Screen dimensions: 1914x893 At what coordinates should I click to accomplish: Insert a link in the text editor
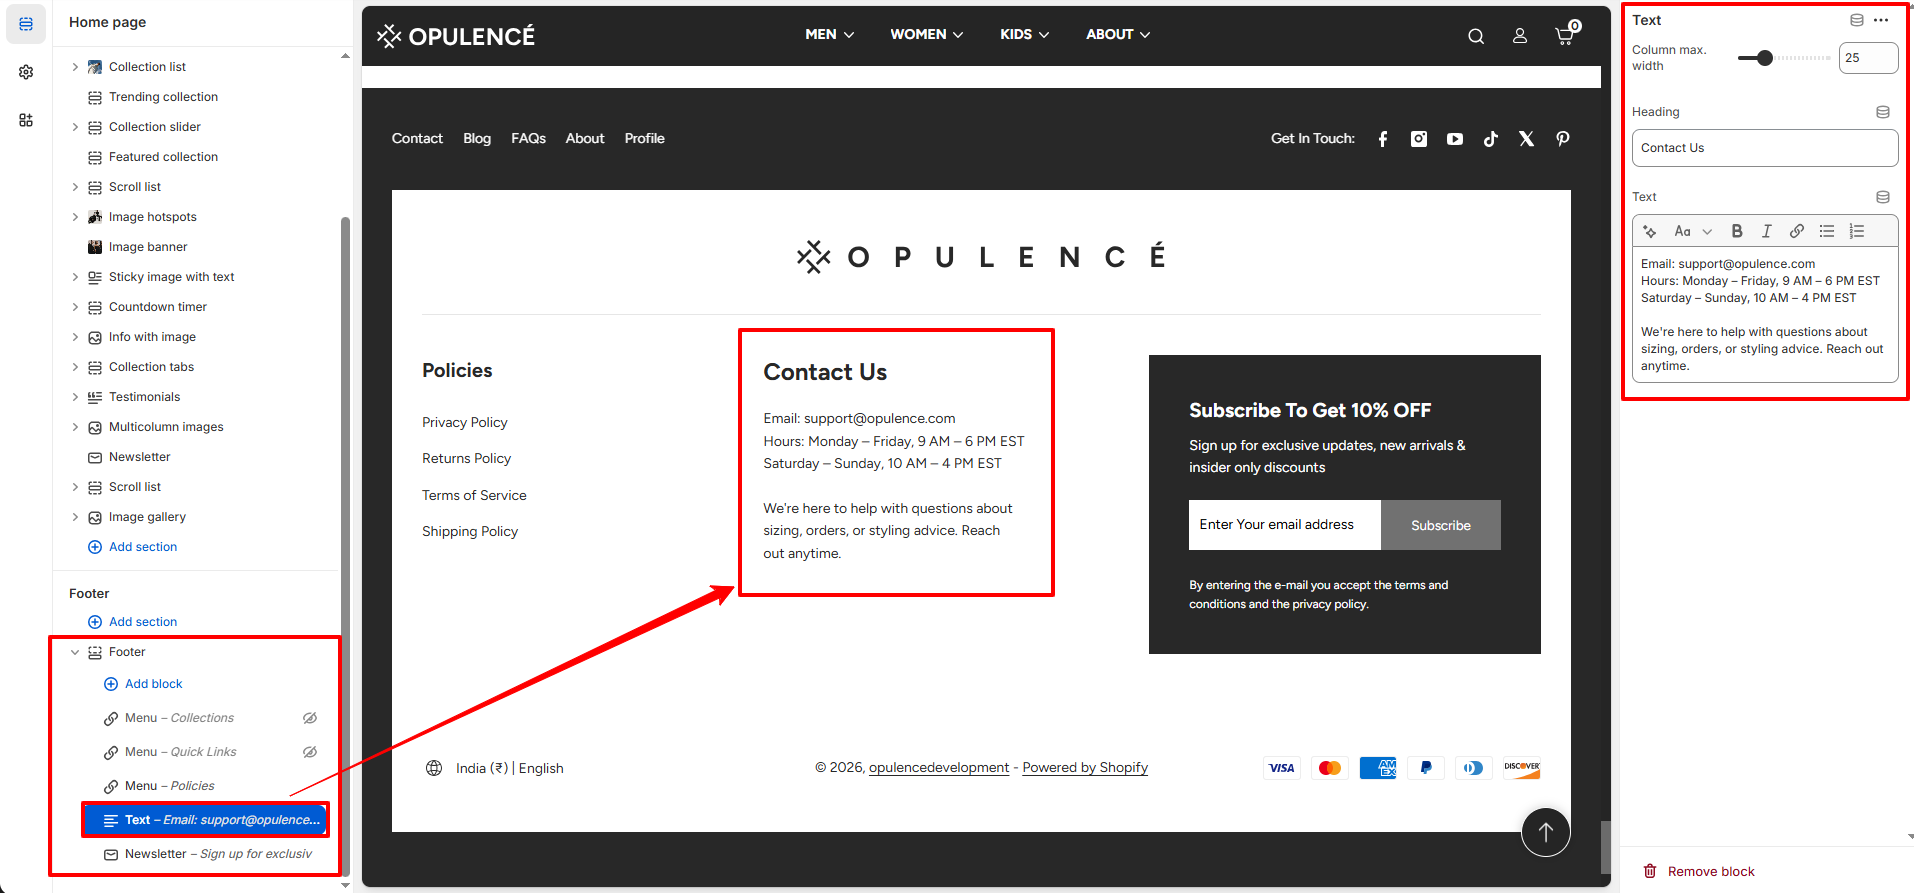[x=1797, y=231]
